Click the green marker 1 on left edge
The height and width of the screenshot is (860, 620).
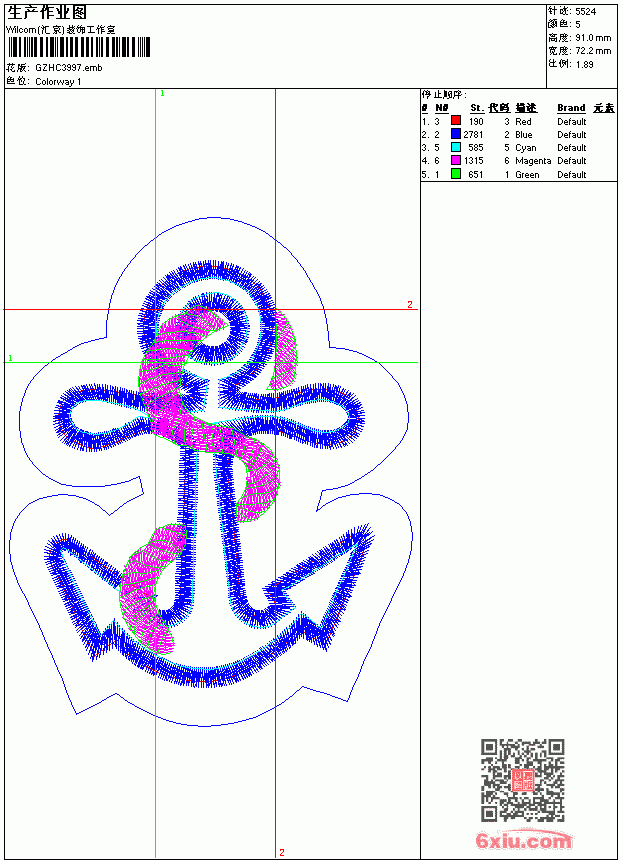[10, 358]
